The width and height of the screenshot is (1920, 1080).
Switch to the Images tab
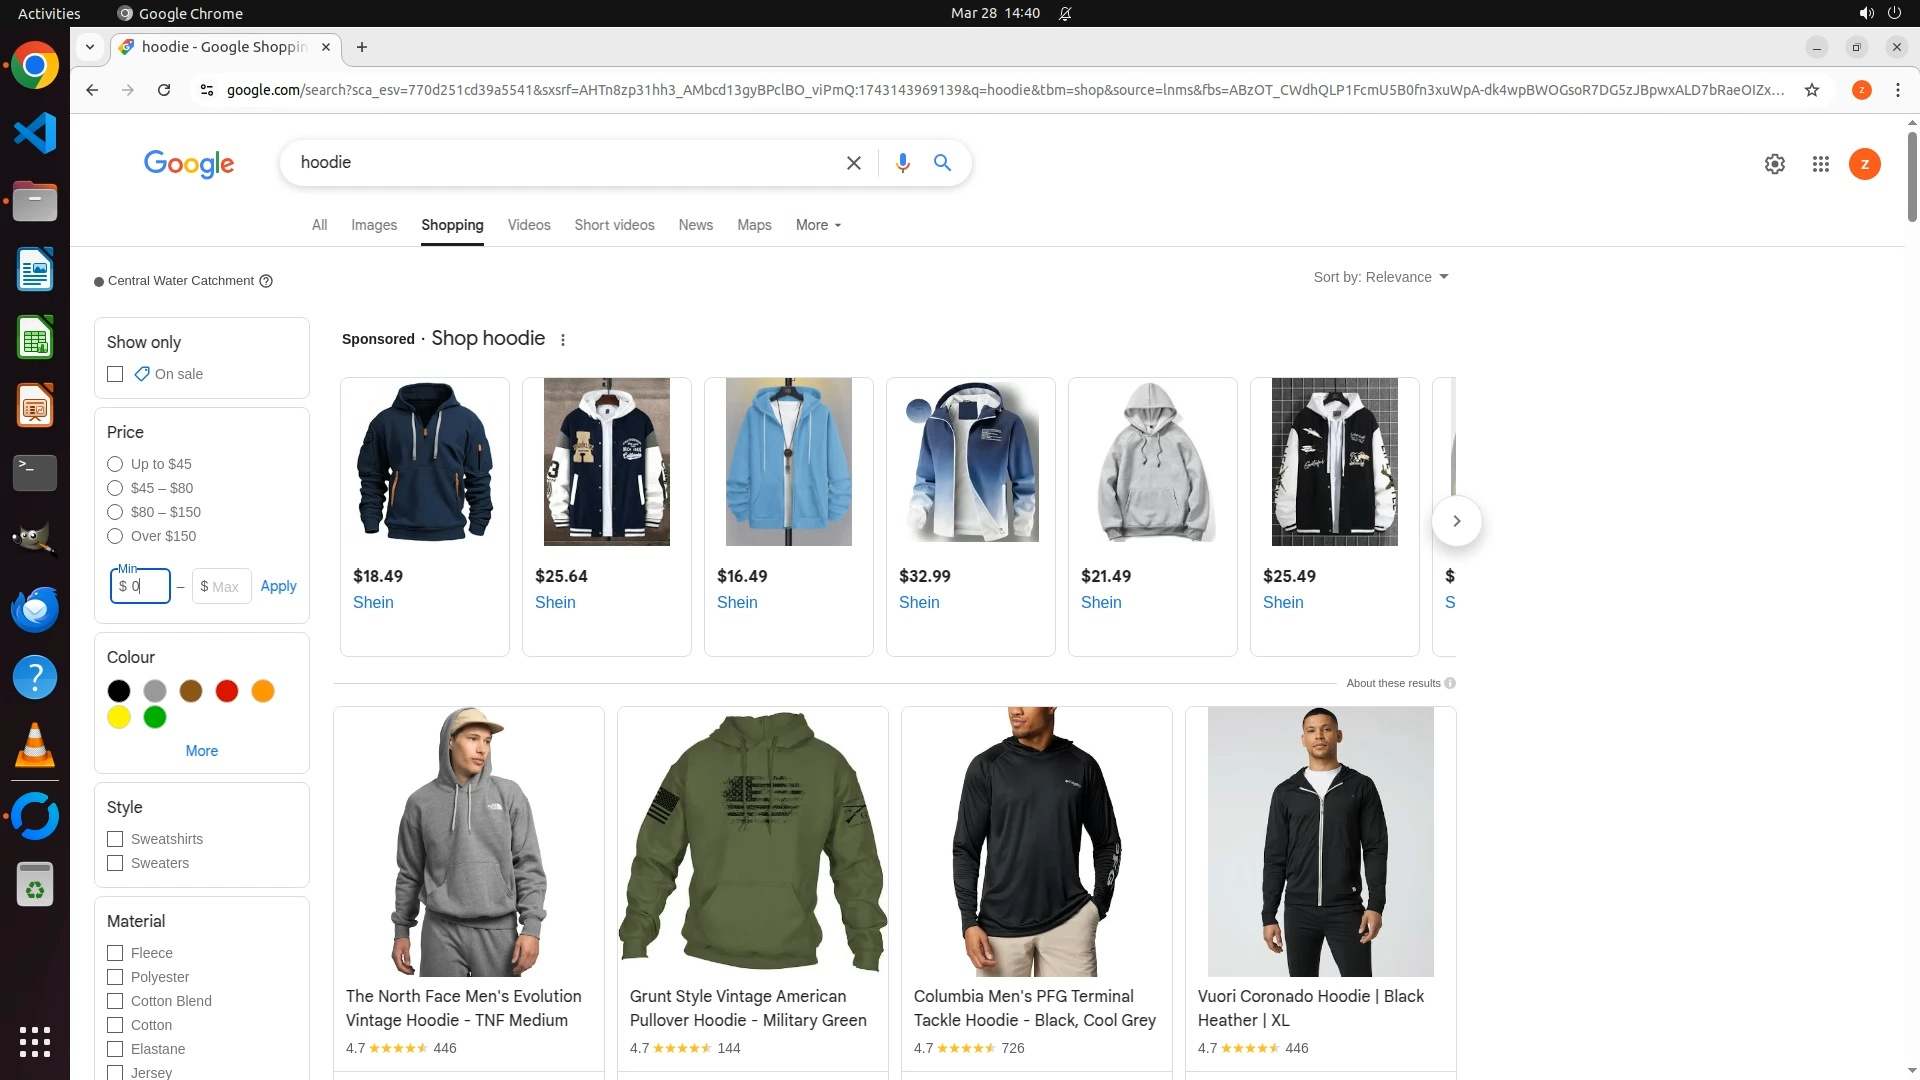tap(373, 225)
